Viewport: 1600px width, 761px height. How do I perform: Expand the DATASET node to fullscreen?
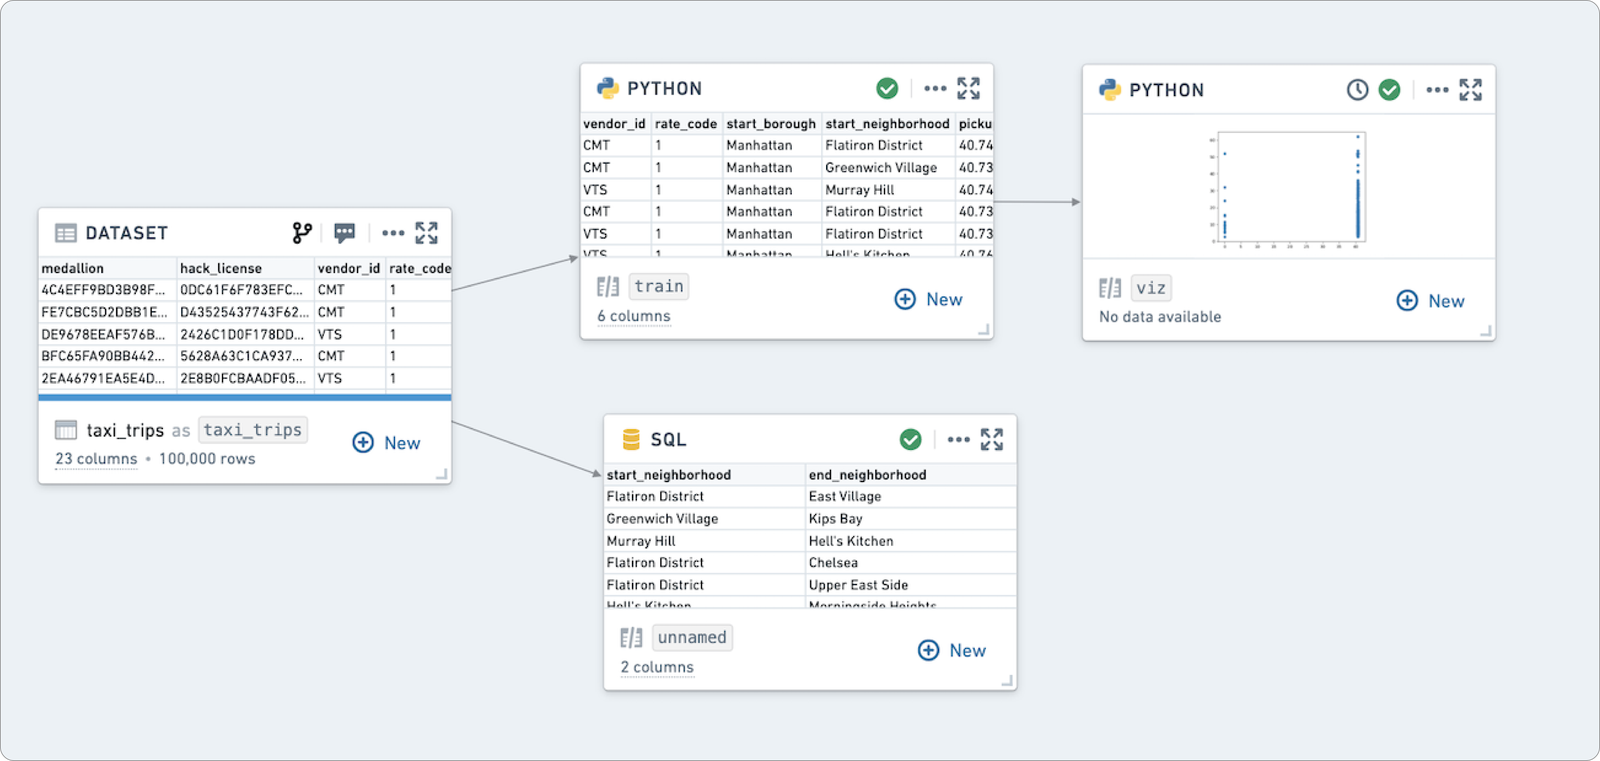(427, 233)
